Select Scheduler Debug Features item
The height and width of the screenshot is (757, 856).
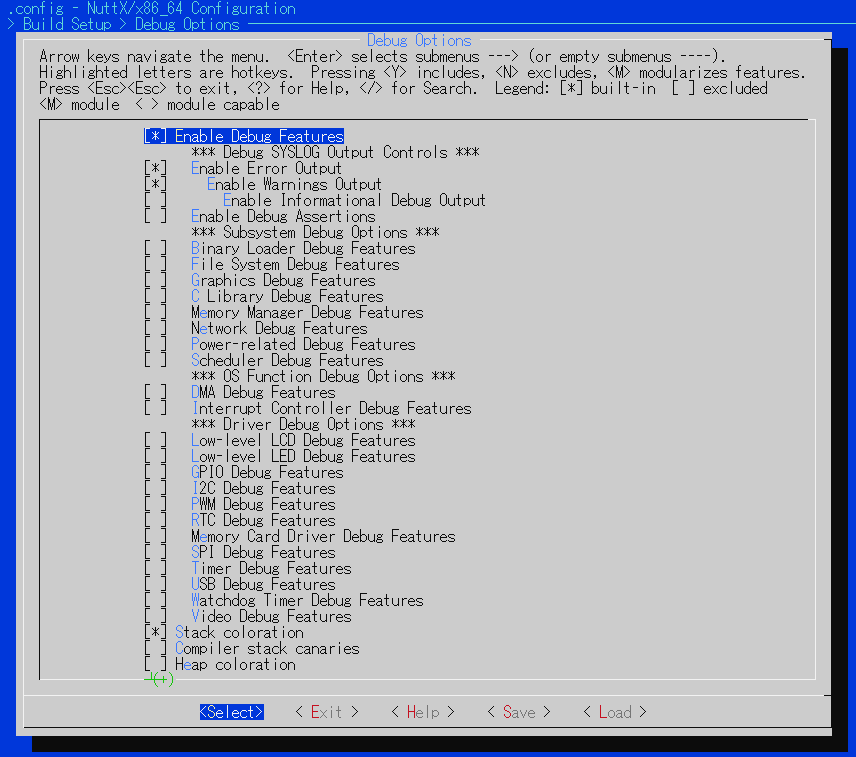[x=287, y=360]
